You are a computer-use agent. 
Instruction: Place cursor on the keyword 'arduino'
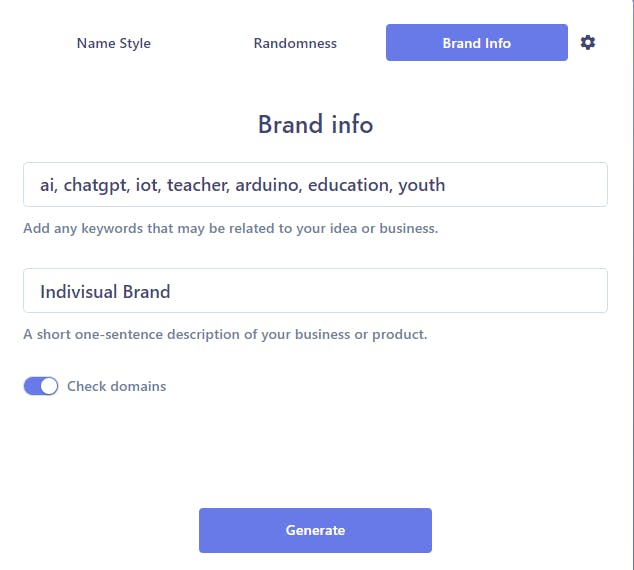tap(267, 185)
